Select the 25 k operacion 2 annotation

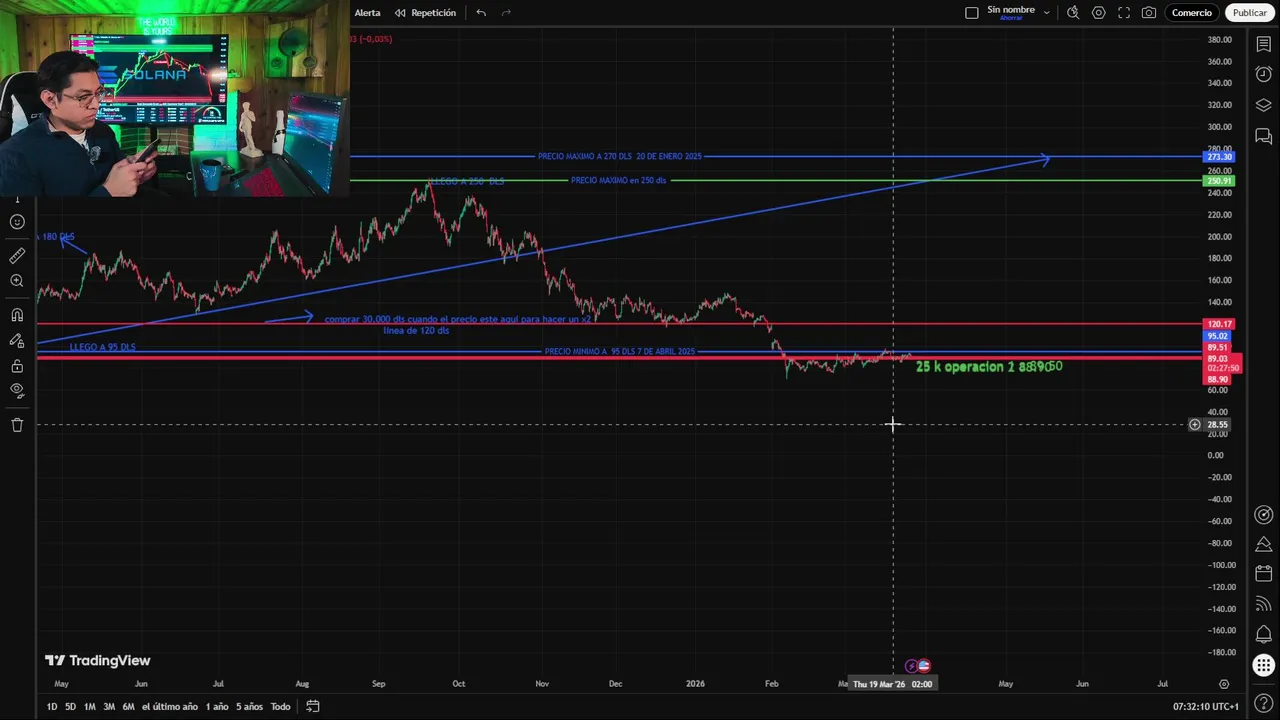989,367
